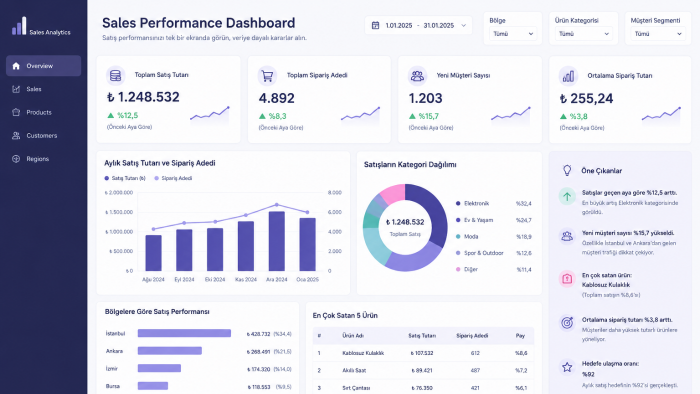Click the Sales Analytics bar logo

click(19, 26)
